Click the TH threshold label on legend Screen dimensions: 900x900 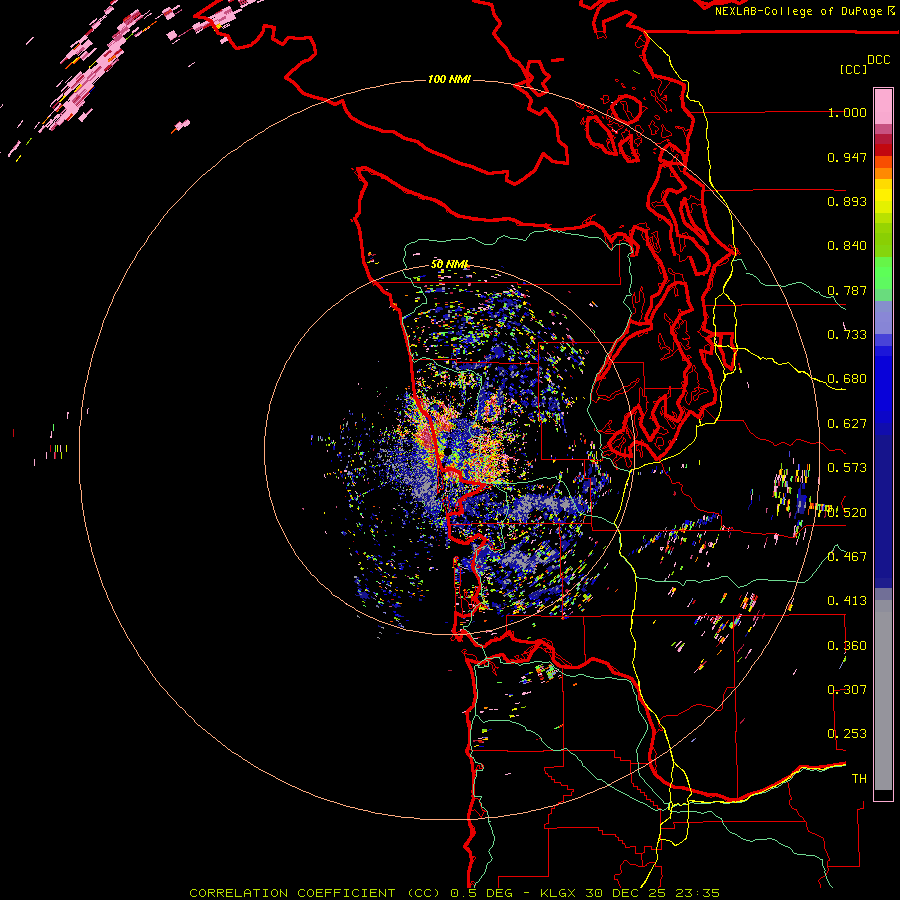click(859, 779)
